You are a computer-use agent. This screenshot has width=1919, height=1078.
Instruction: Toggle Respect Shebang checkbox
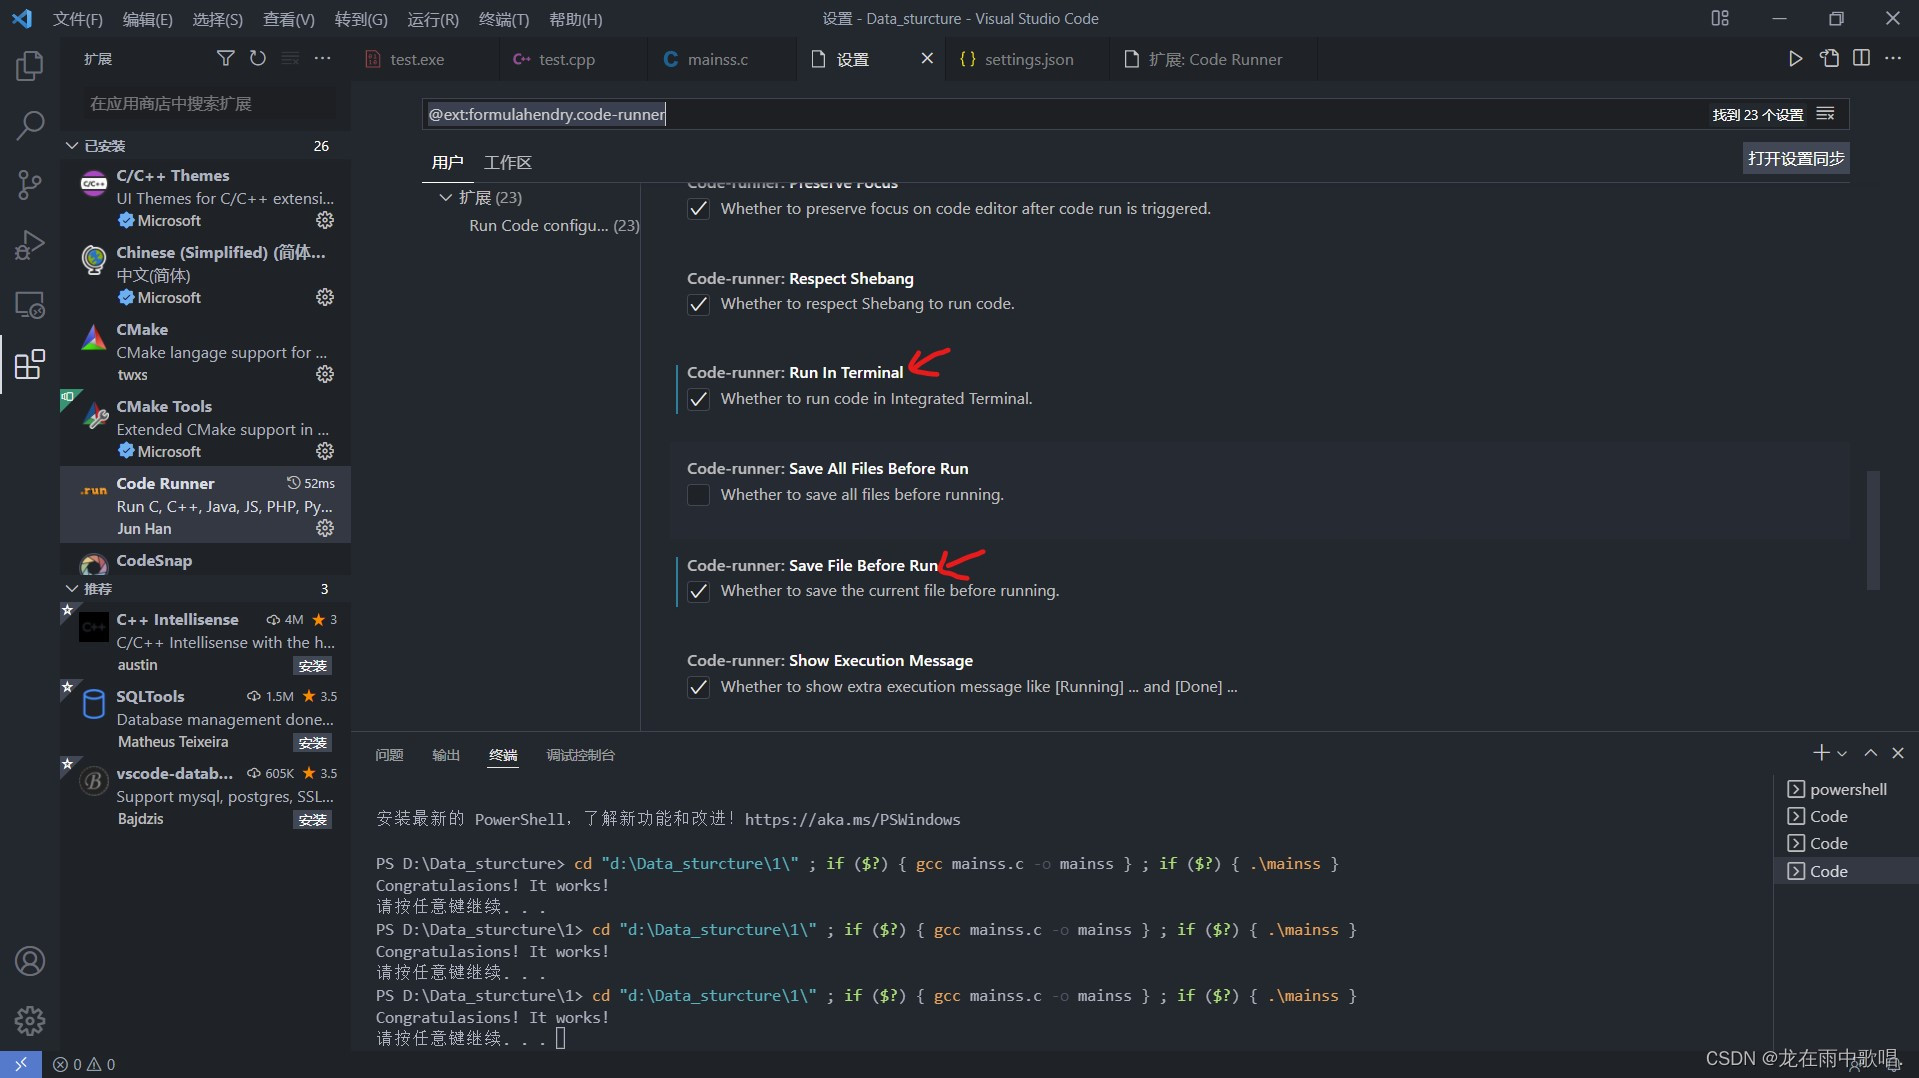coord(698,304)
